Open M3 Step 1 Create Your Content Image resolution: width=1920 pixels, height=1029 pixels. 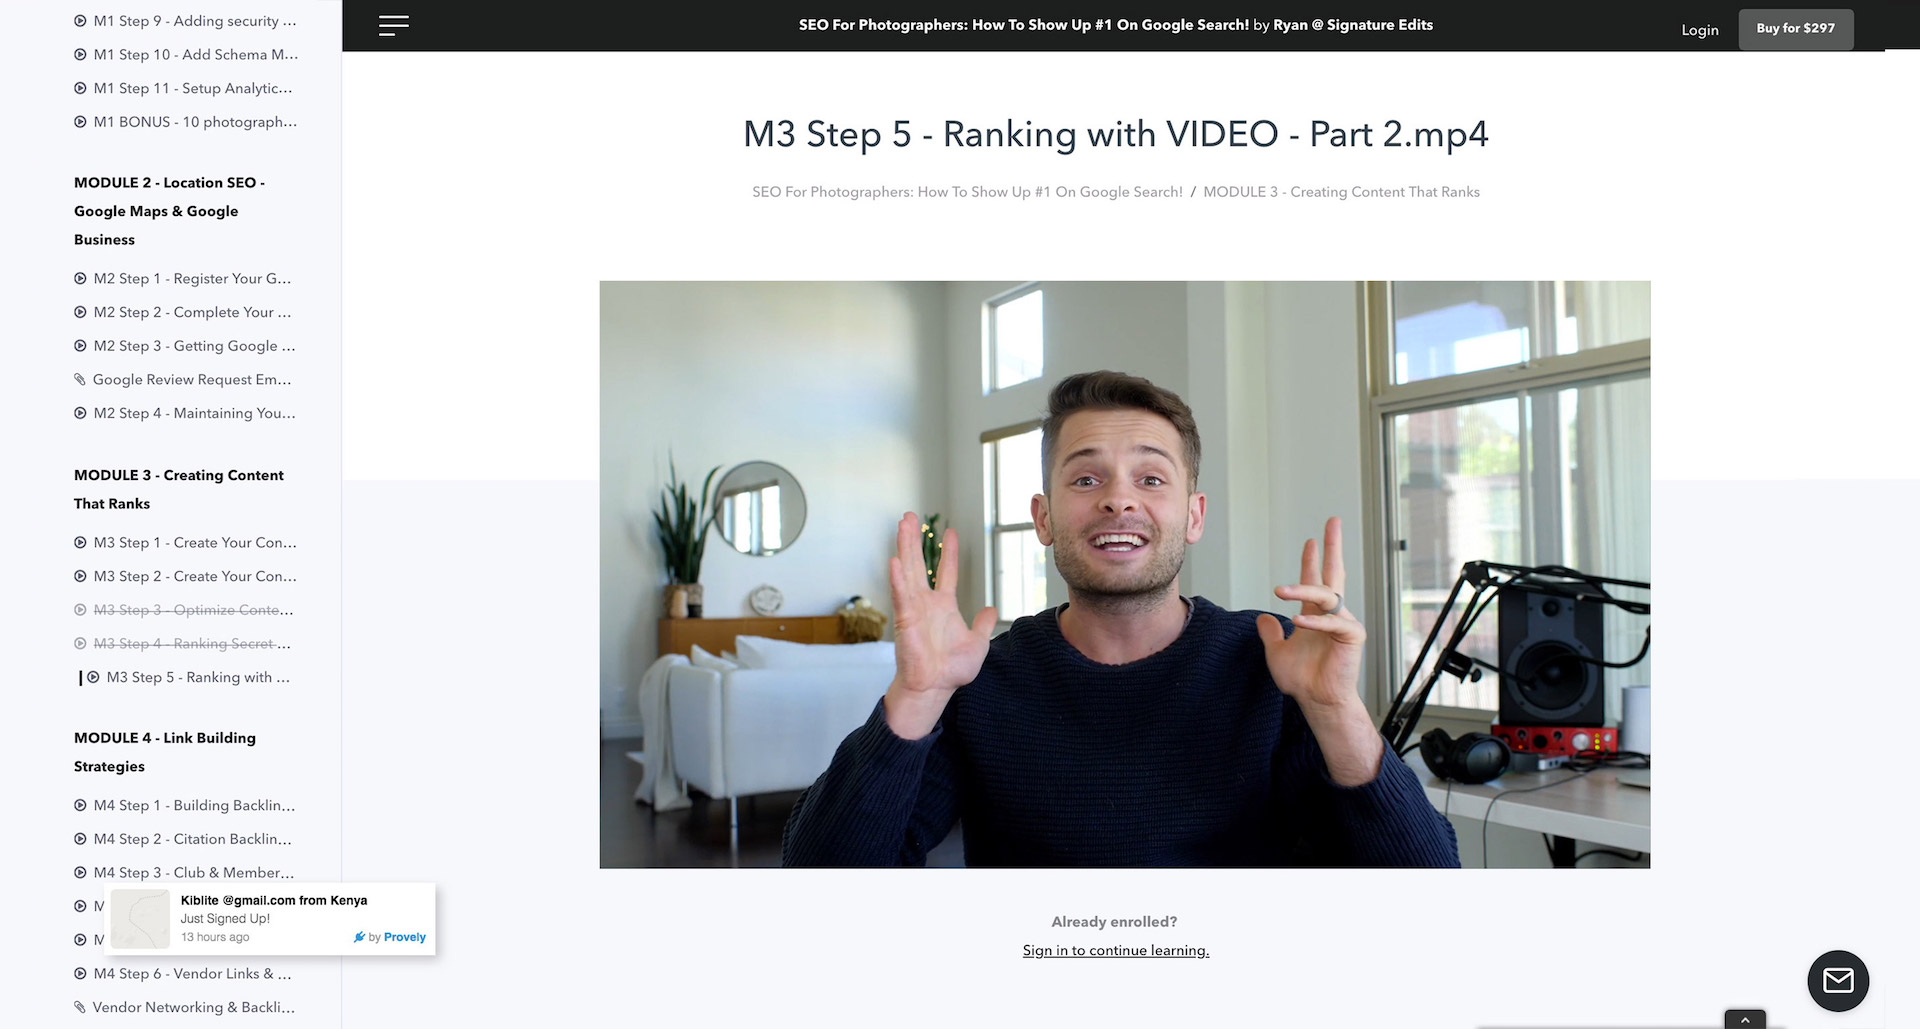coord(194,543)
